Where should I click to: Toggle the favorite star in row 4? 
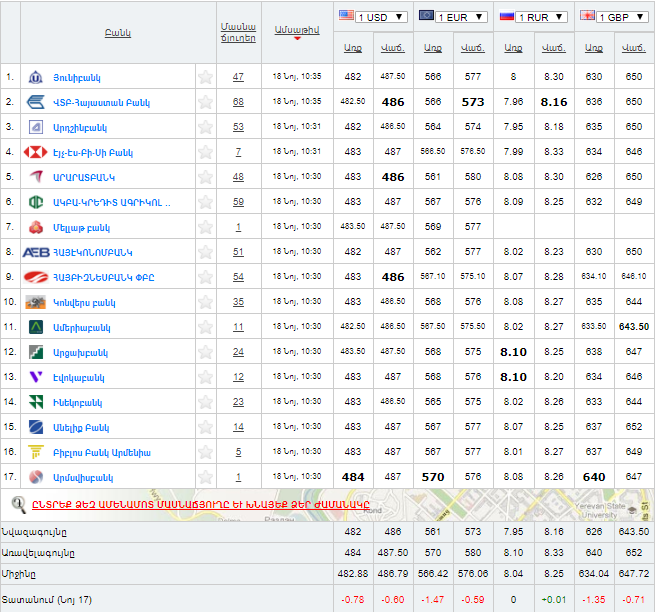206,152
